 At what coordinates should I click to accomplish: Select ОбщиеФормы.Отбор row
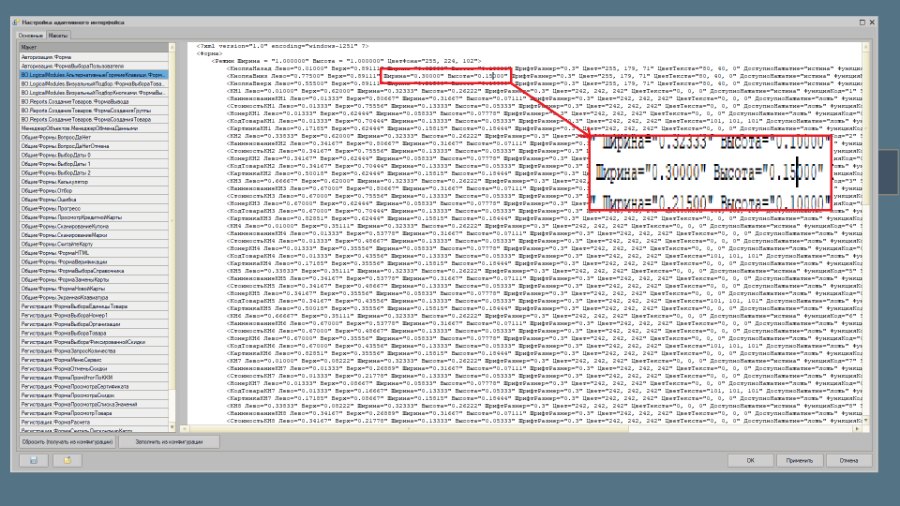click(93, 190)
